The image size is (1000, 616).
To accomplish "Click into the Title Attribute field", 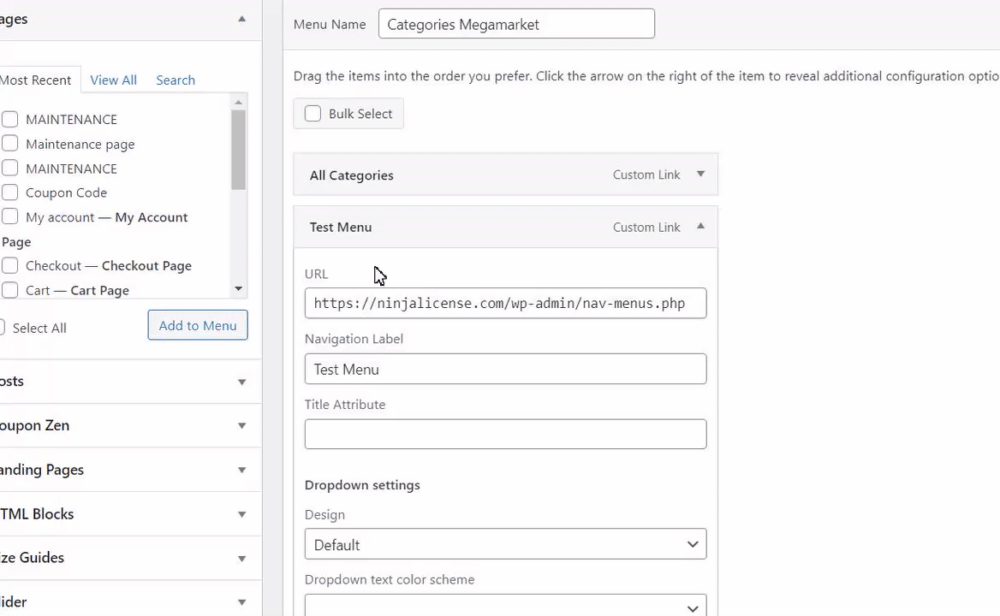I will pyautogui.click(x=505, y=434).
